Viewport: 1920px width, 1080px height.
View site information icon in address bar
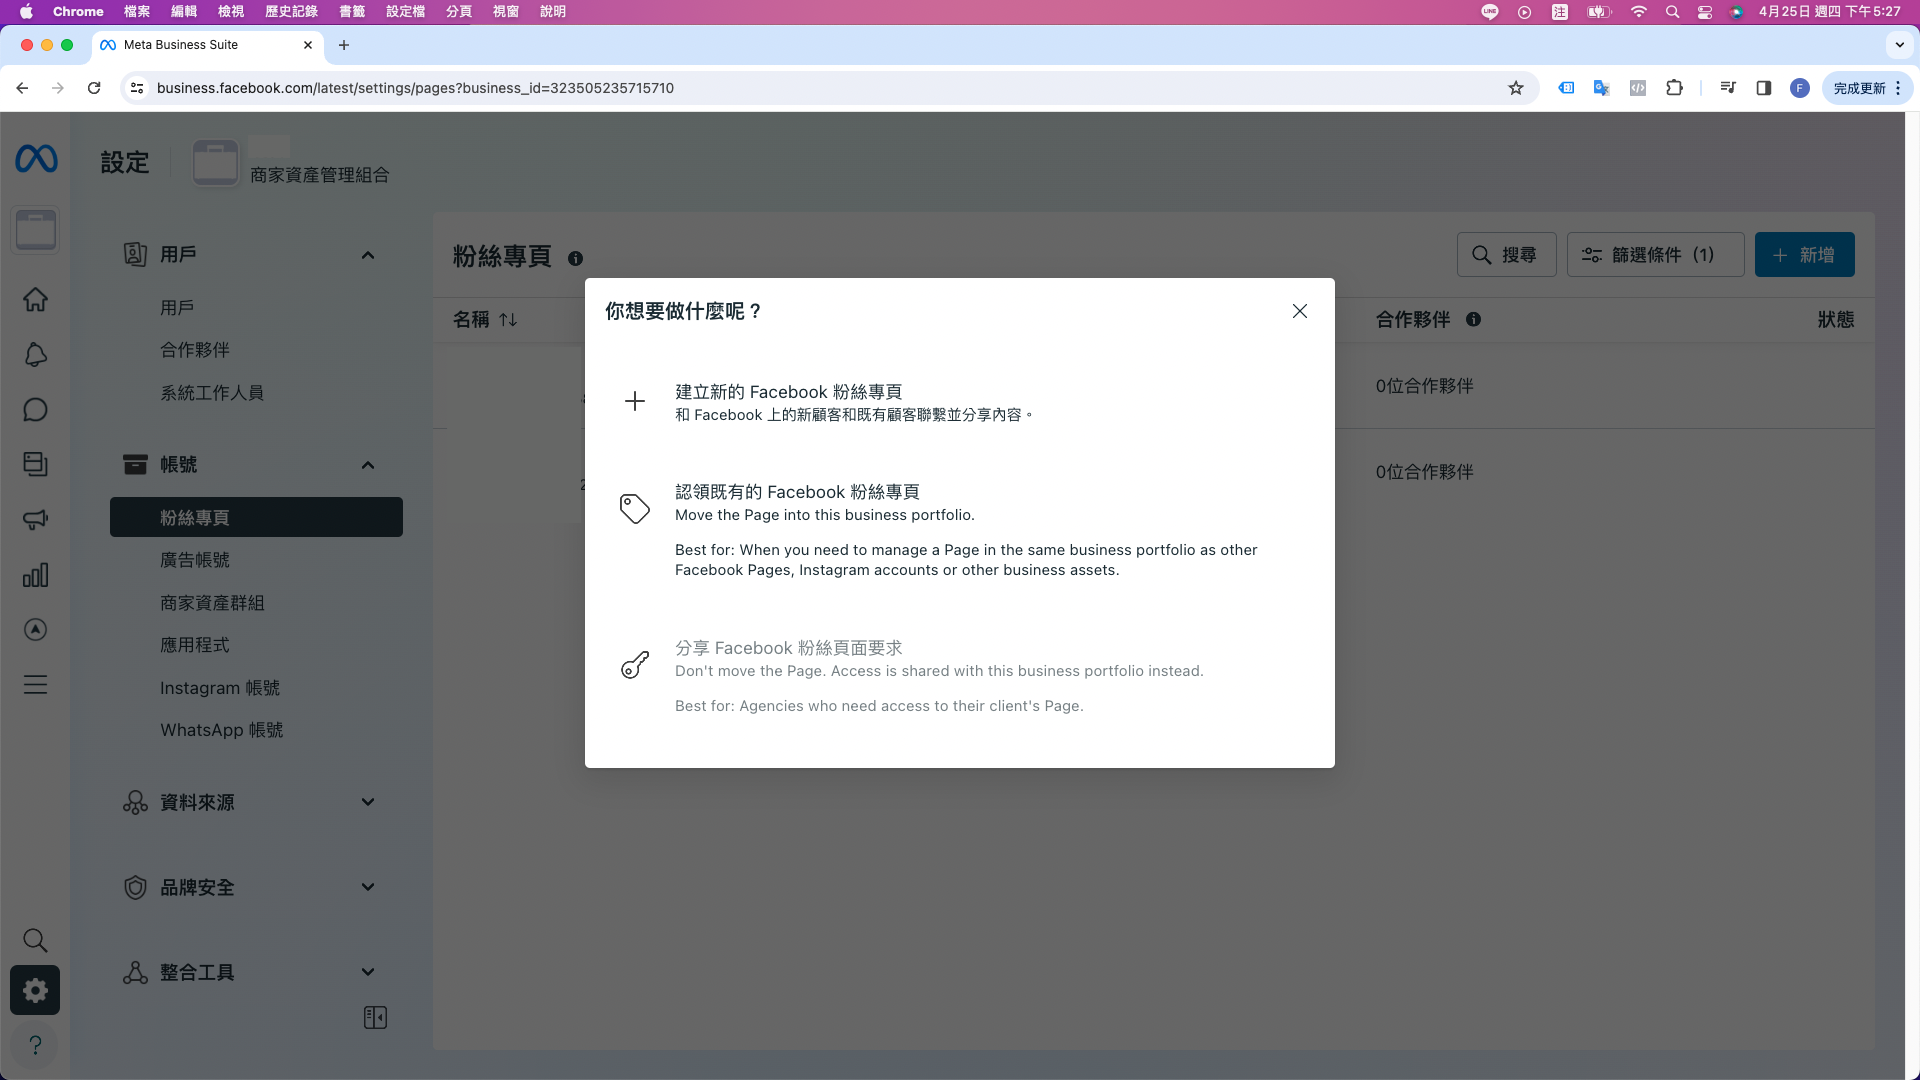138,88
